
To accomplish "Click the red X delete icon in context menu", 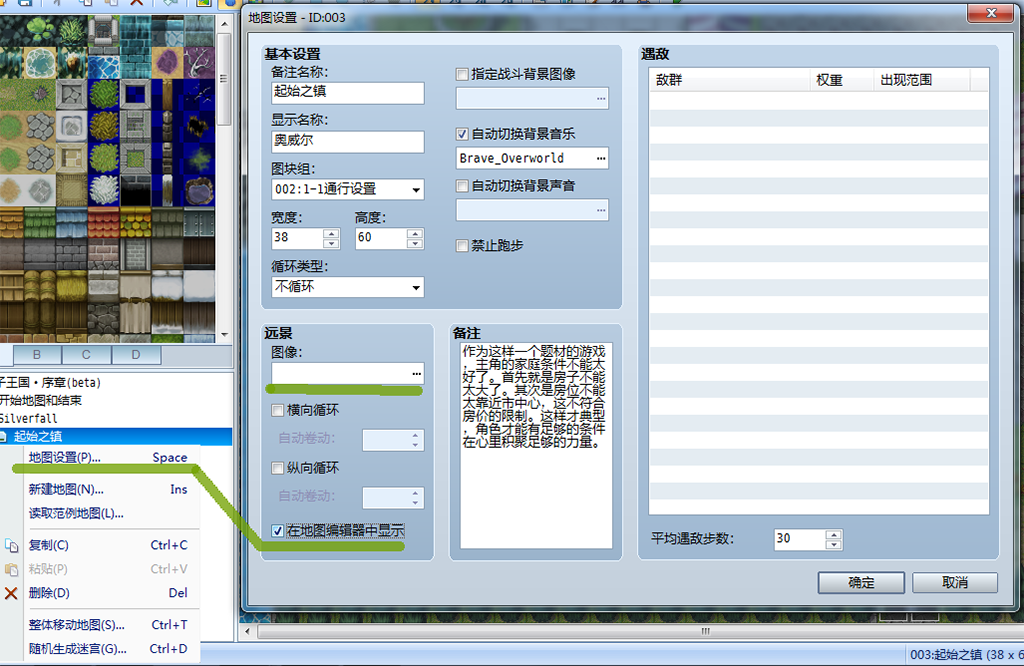I will tap(11, 593).
